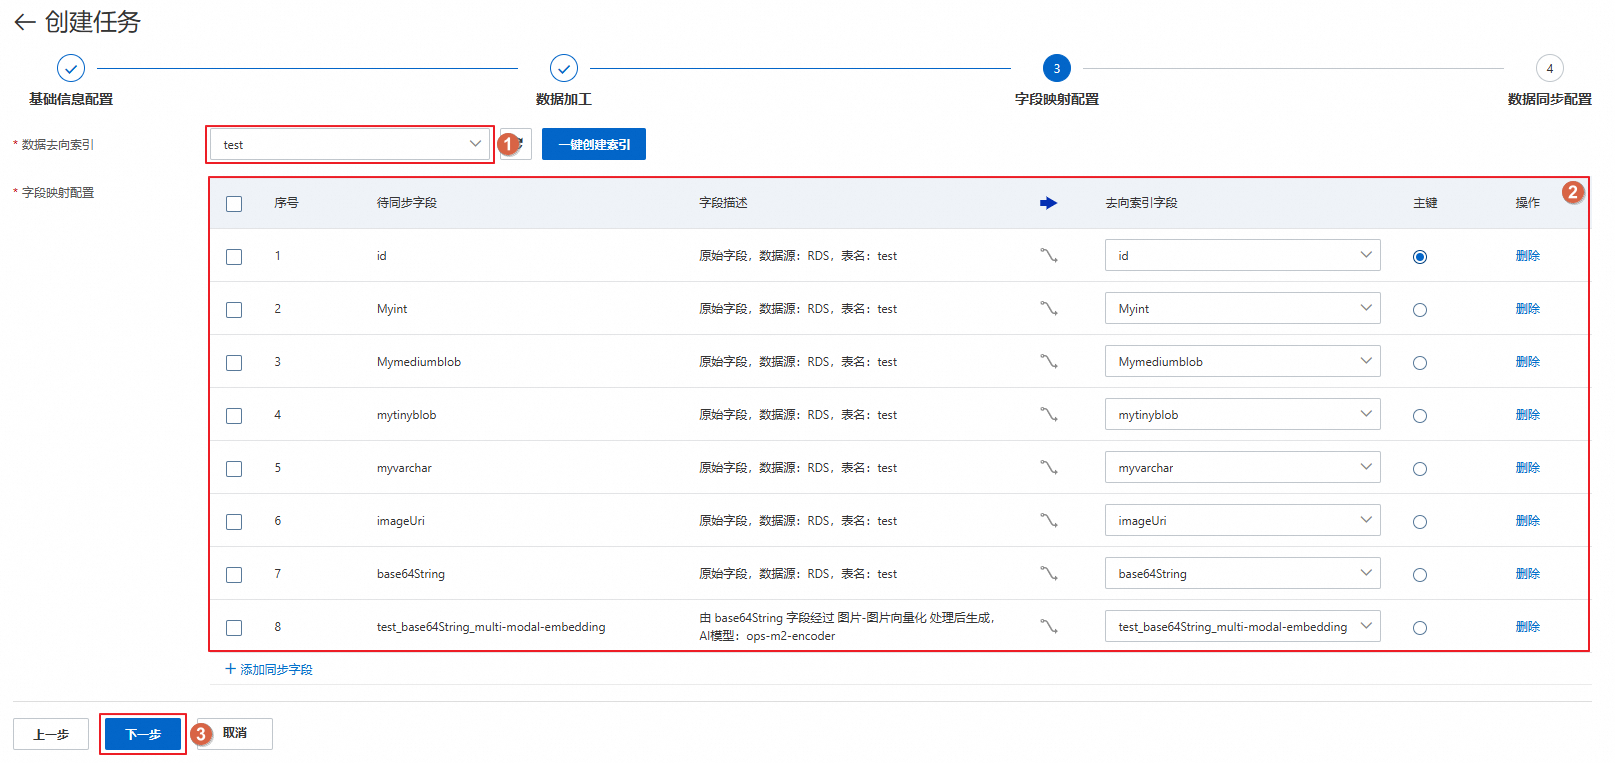The image size is (1615, 763).
Task: Open the target field dropdown showing imageUri
Action: [x=1242, y=520]
